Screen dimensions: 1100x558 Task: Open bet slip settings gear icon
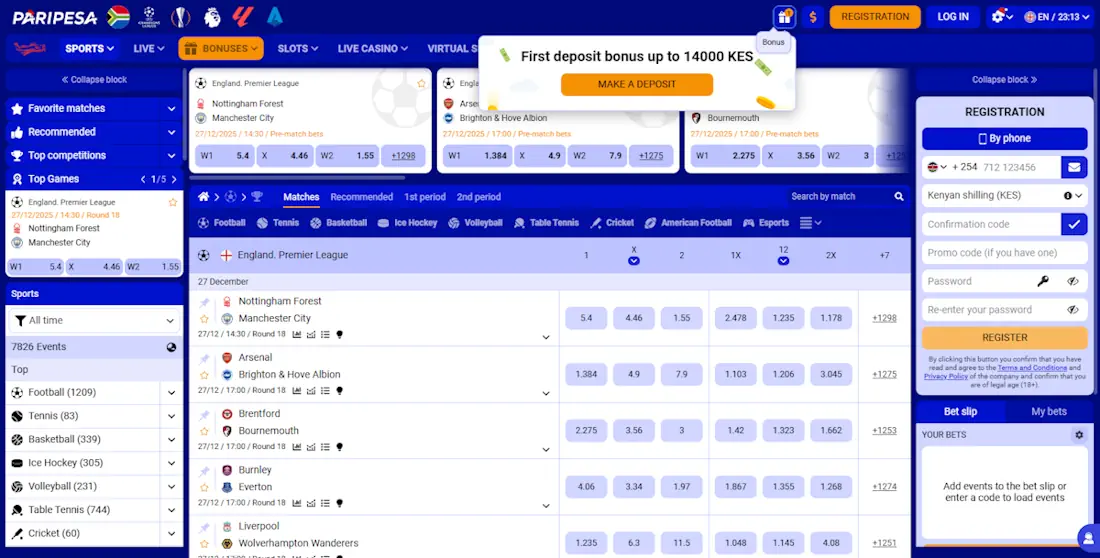pyautogui.click(x=1079, y=434)
